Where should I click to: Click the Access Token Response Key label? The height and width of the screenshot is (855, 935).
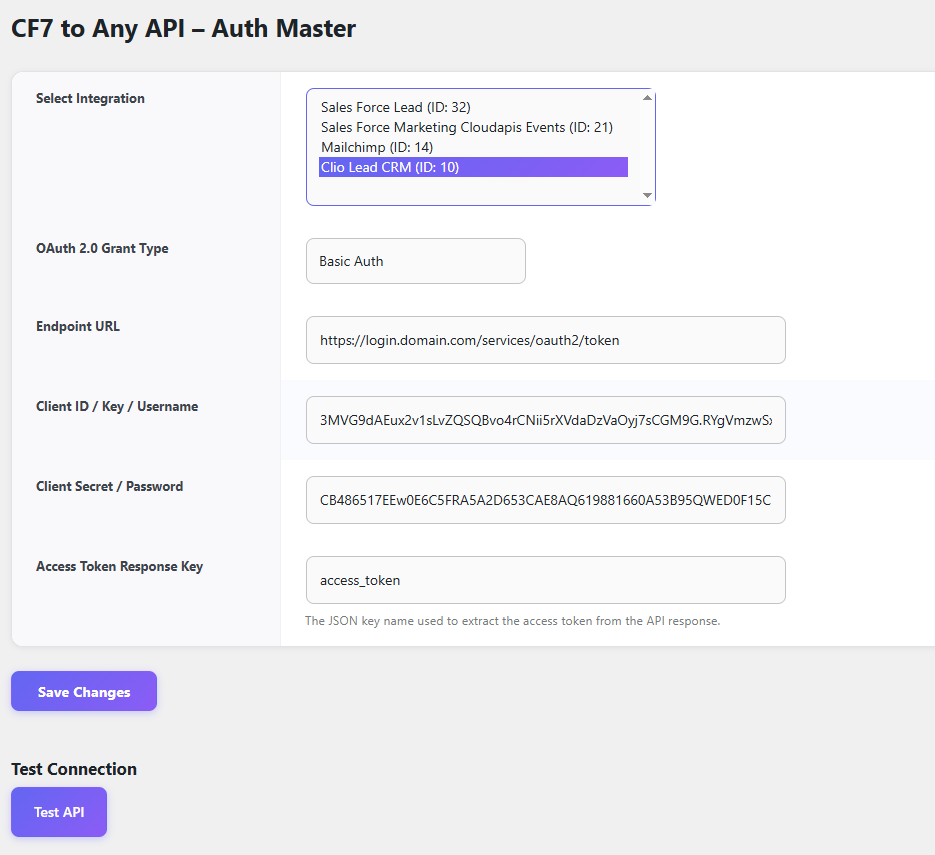tap(119, 566)
